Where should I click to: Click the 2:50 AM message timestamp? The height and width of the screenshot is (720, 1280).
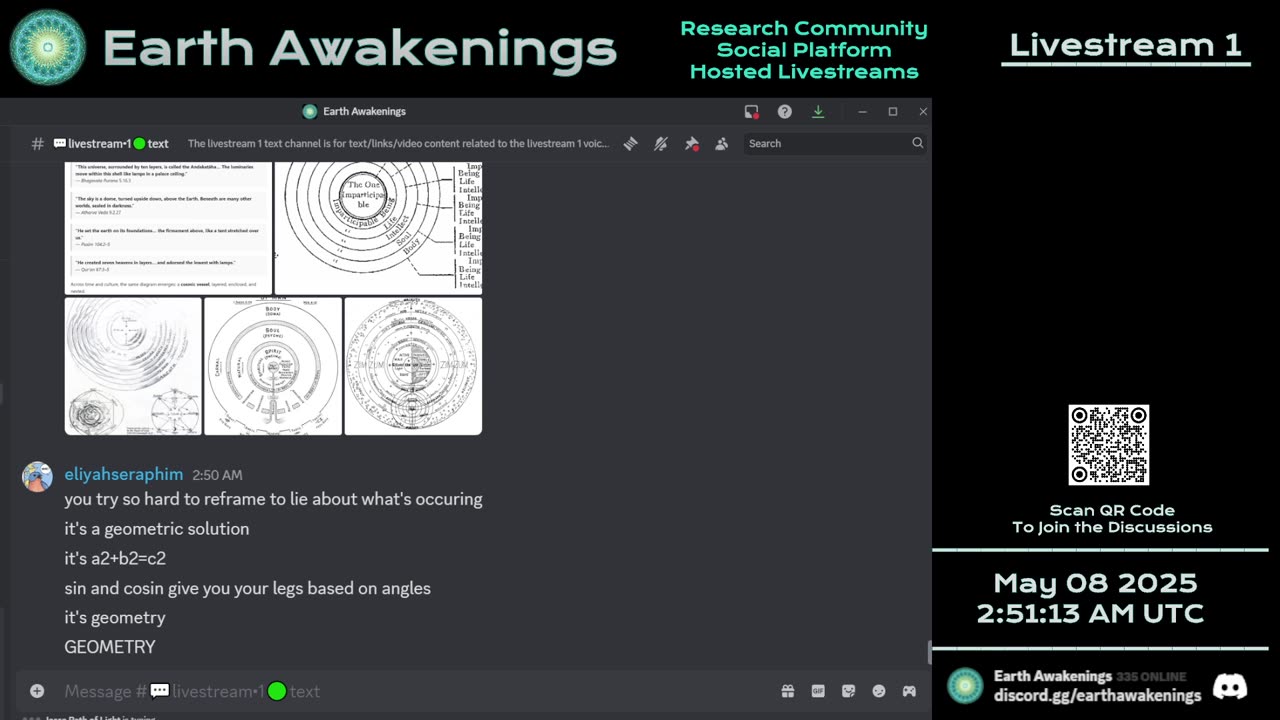click(217, 475)
